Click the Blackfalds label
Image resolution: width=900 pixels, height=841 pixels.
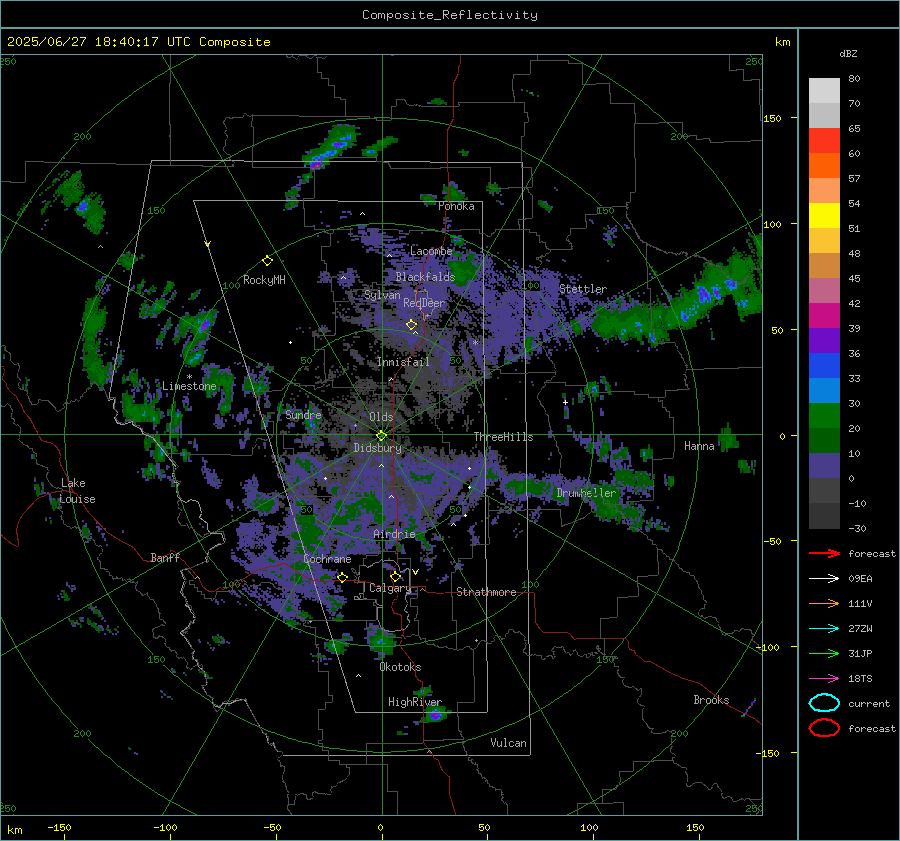click(425, 277)
